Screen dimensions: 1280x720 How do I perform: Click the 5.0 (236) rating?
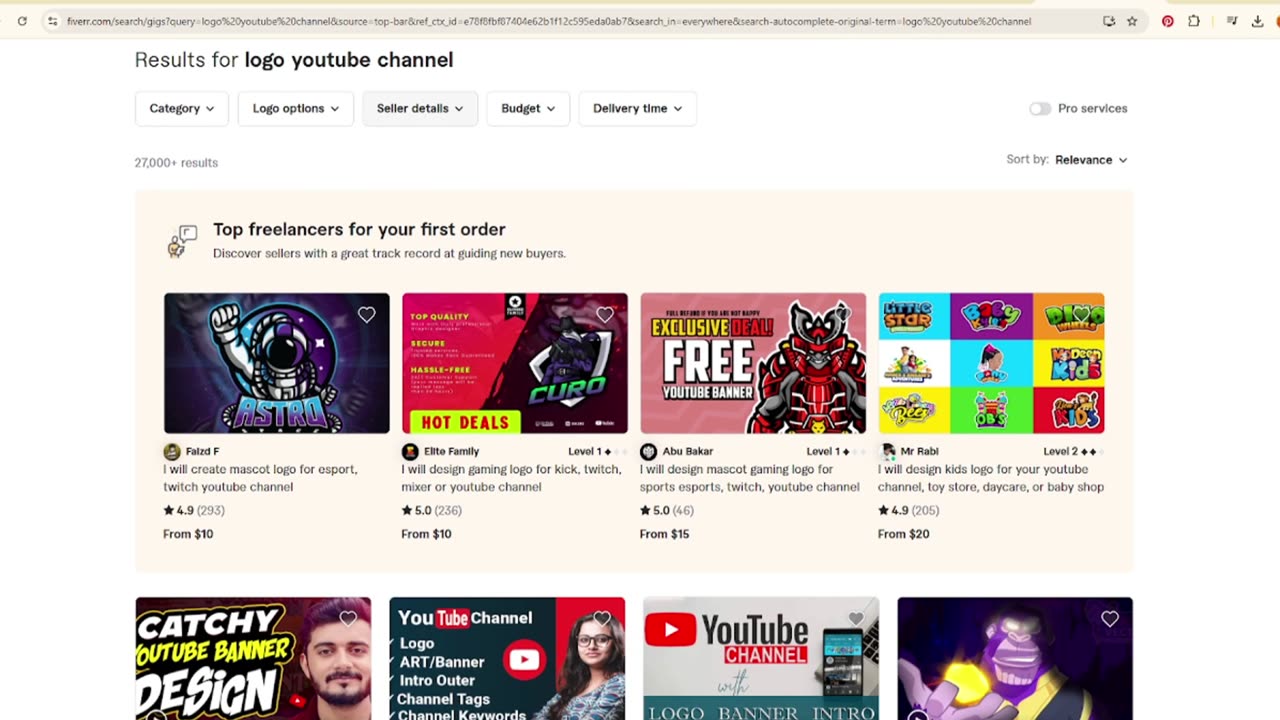click(x=432, y=510)
